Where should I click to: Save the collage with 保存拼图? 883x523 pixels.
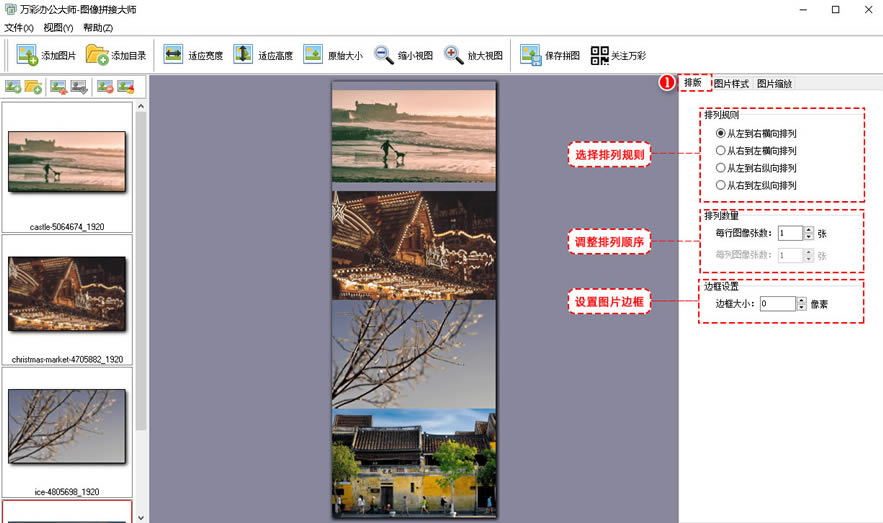click(x=550, y=55)
